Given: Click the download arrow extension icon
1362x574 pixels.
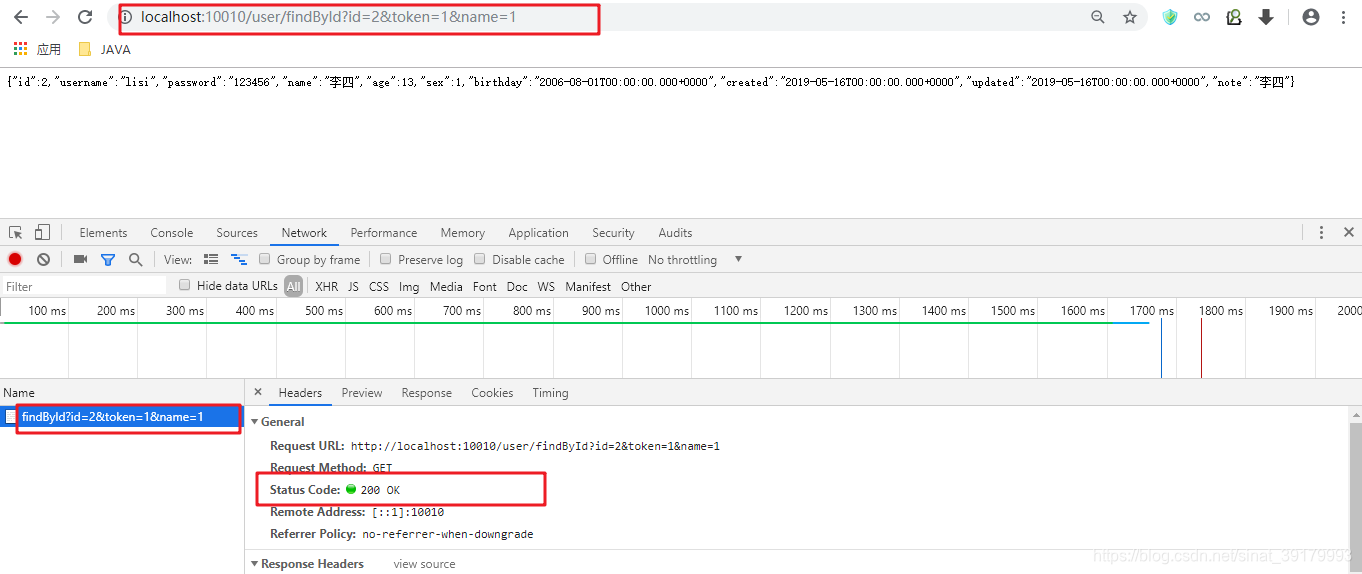Looking at the screenshot, I should click(1266, 17).
